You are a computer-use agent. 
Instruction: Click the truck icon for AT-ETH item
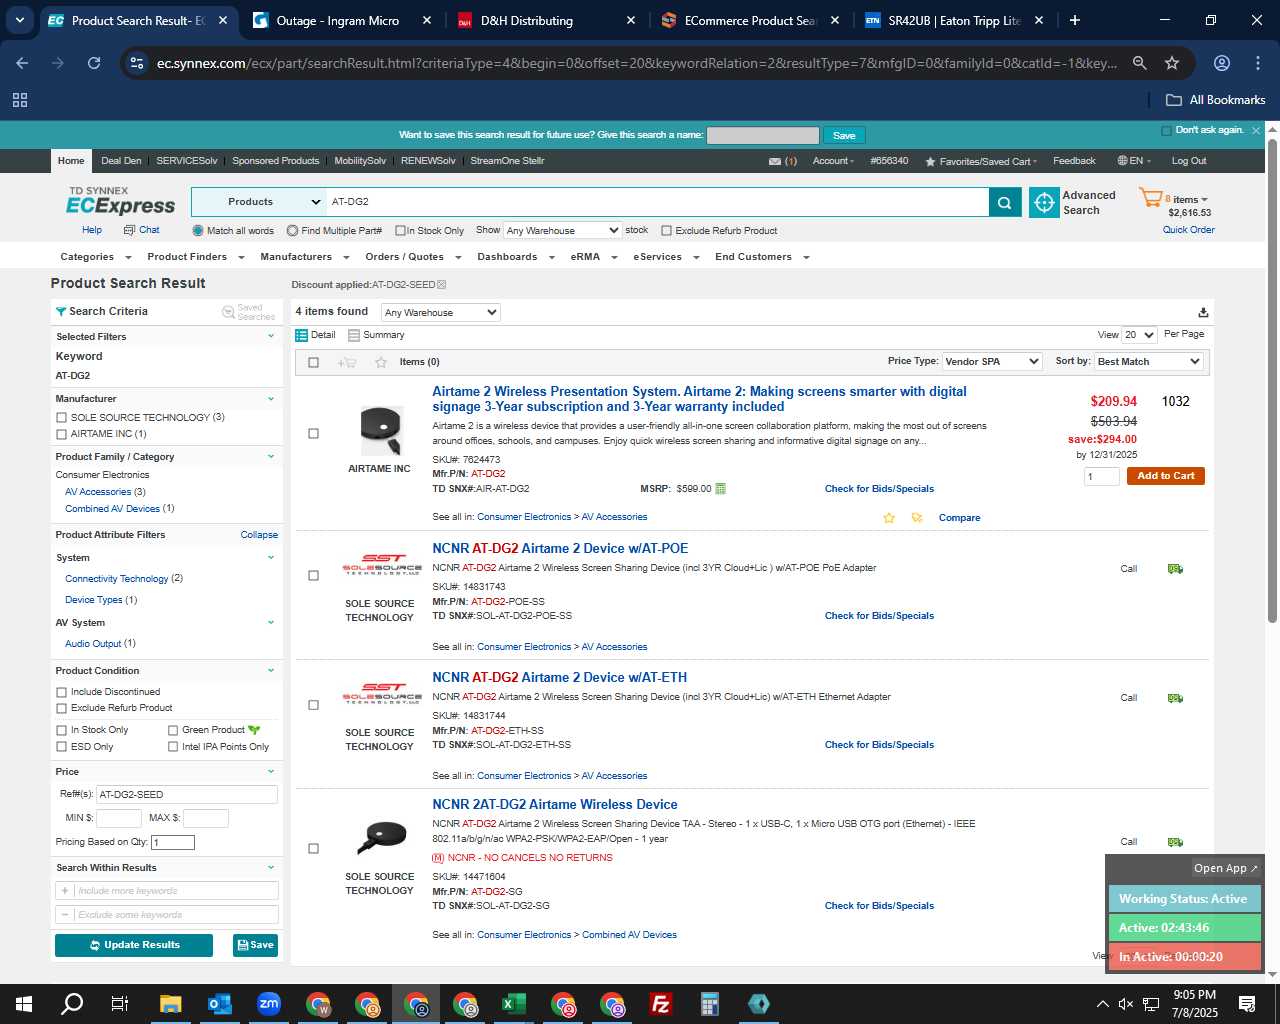(1175, 698)
